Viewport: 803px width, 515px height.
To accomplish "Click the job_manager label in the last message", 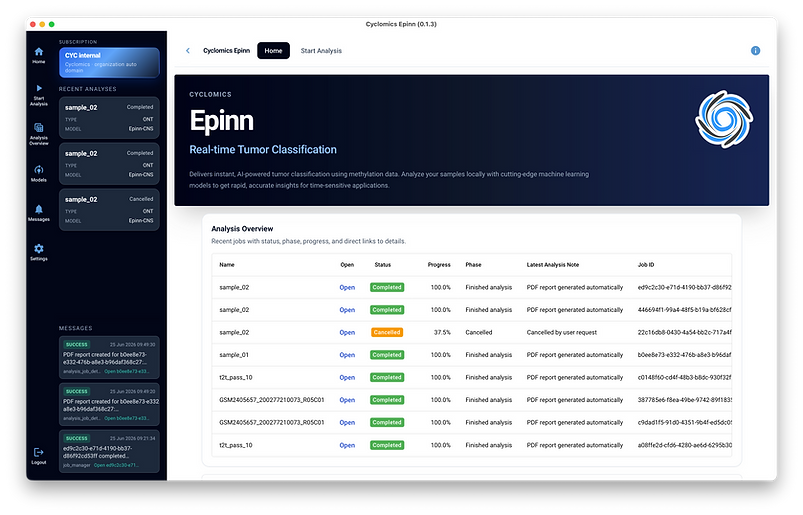I will pos(77,465).
